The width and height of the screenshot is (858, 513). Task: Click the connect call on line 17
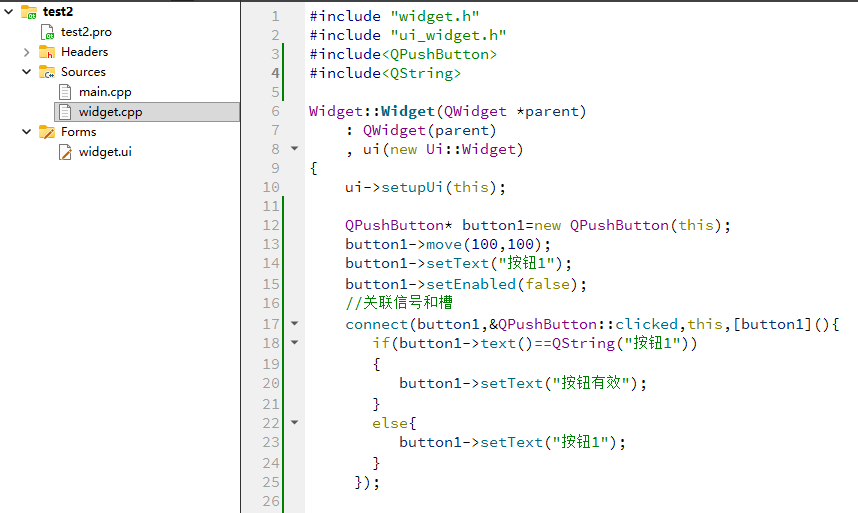point(376,324)
